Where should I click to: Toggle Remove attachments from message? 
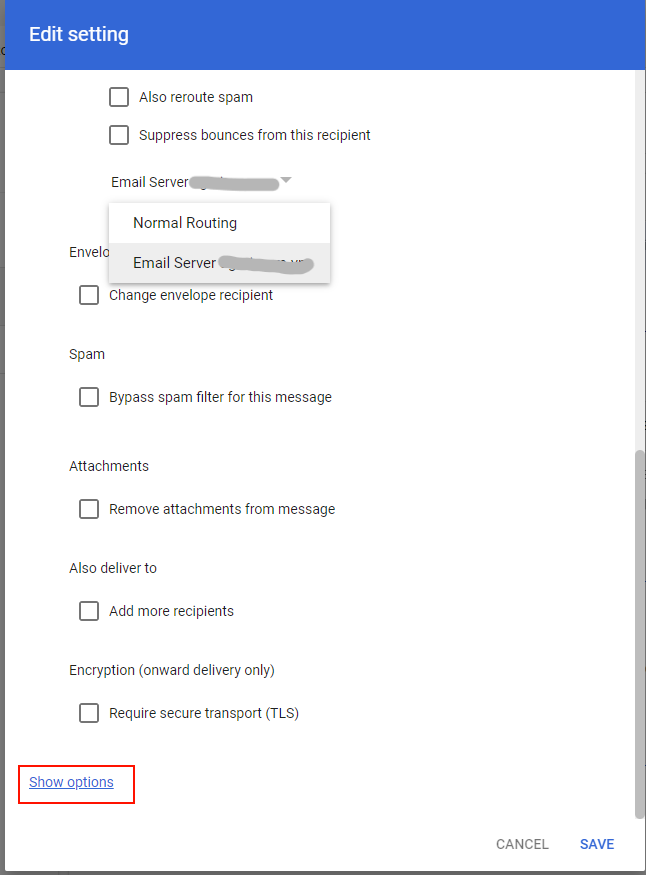89,509
